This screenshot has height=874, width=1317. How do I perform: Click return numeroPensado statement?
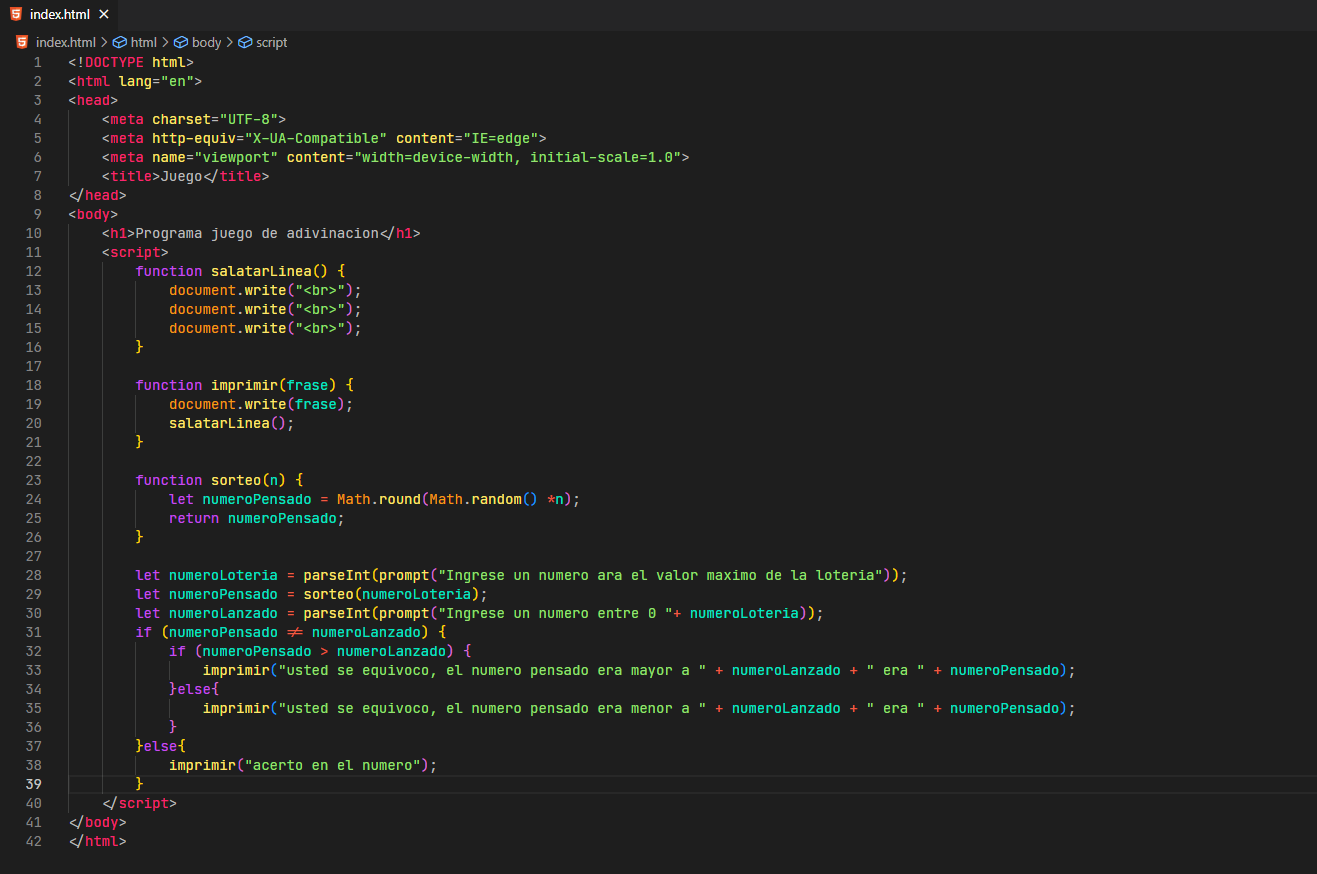pyautogui.click(x=257, y=518)
